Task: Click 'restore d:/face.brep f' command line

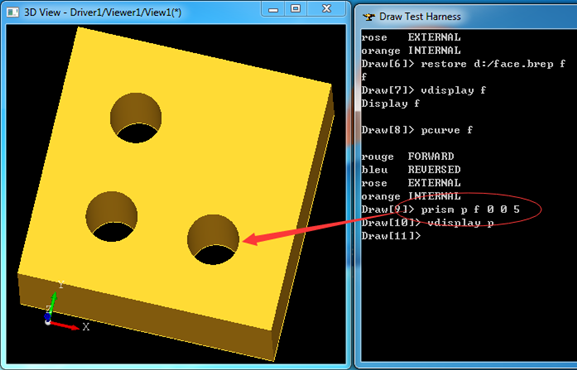Action: [463, 64]
